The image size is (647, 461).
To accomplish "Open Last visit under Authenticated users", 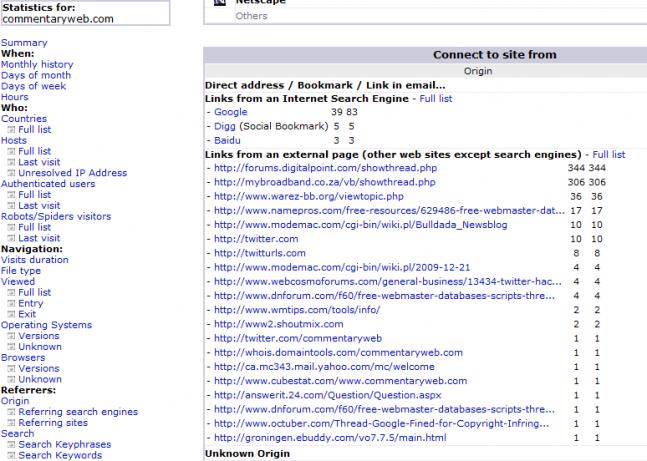I will pos(39,206).
